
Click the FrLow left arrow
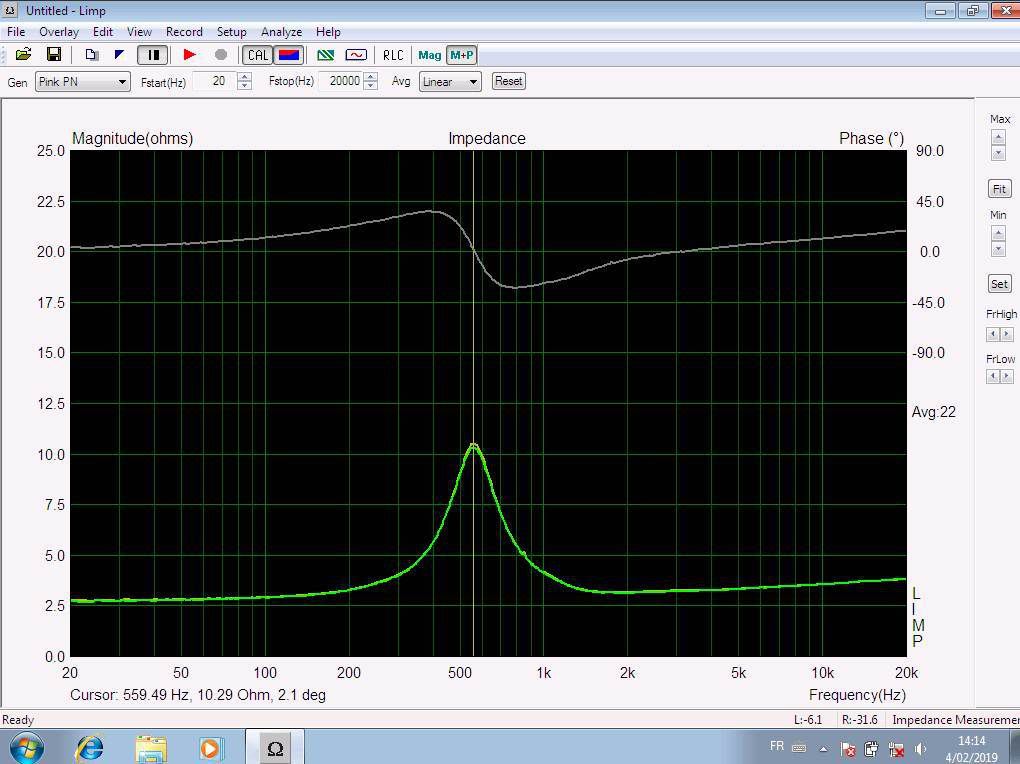(993, 377)
